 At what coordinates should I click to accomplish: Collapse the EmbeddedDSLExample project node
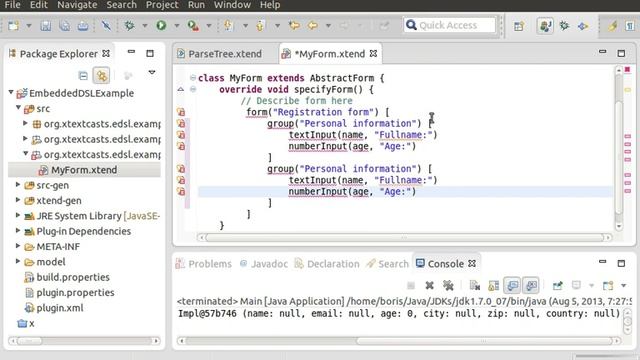point(11,93)
